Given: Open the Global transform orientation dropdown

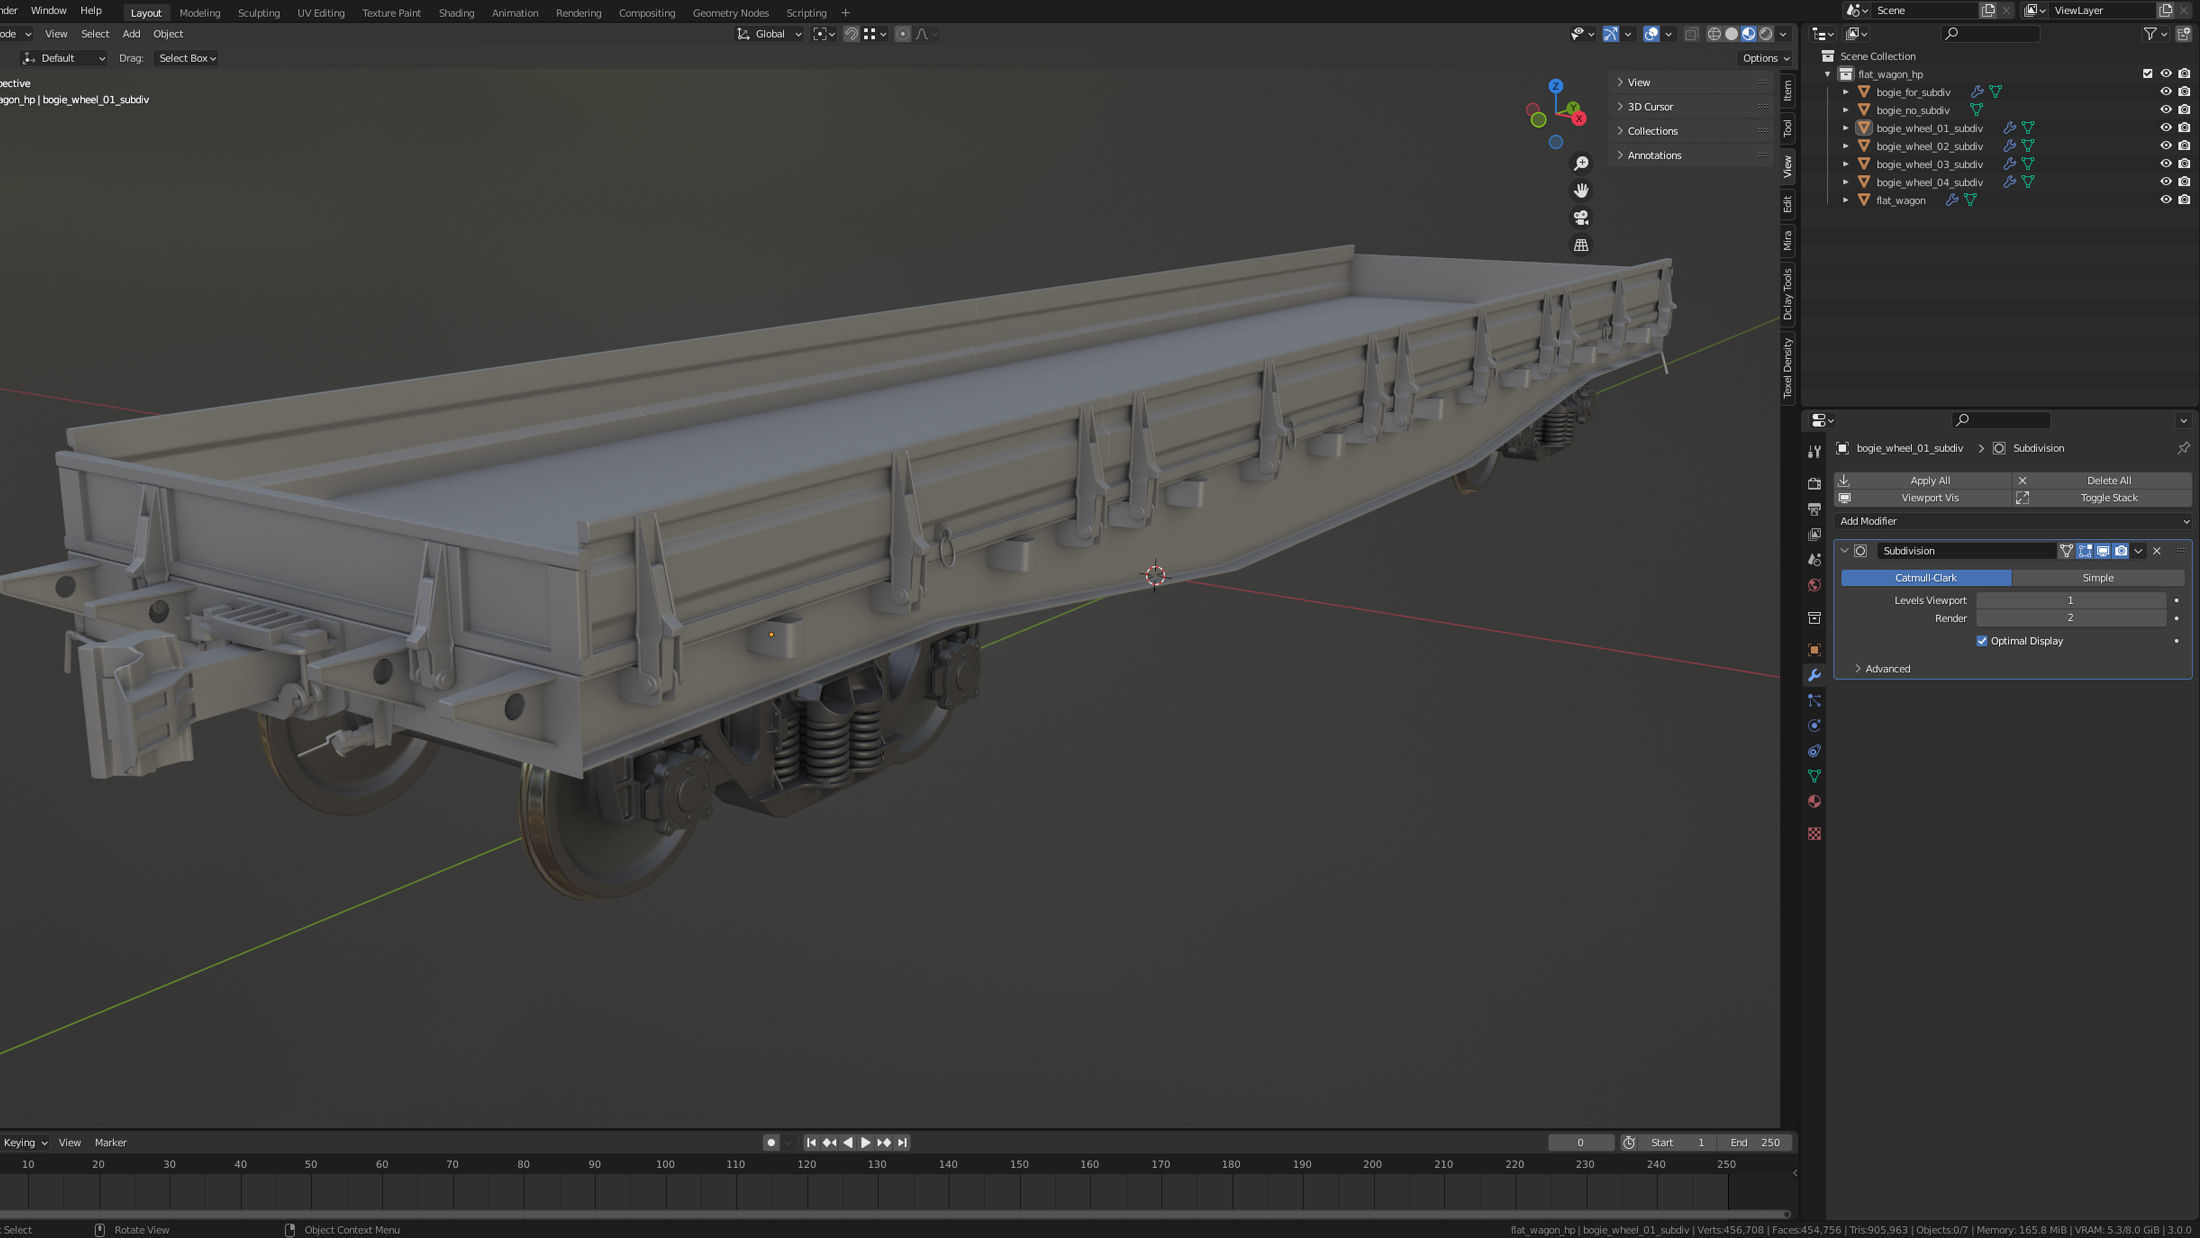Looking at the screenshot, I should [x=770, y=34].
